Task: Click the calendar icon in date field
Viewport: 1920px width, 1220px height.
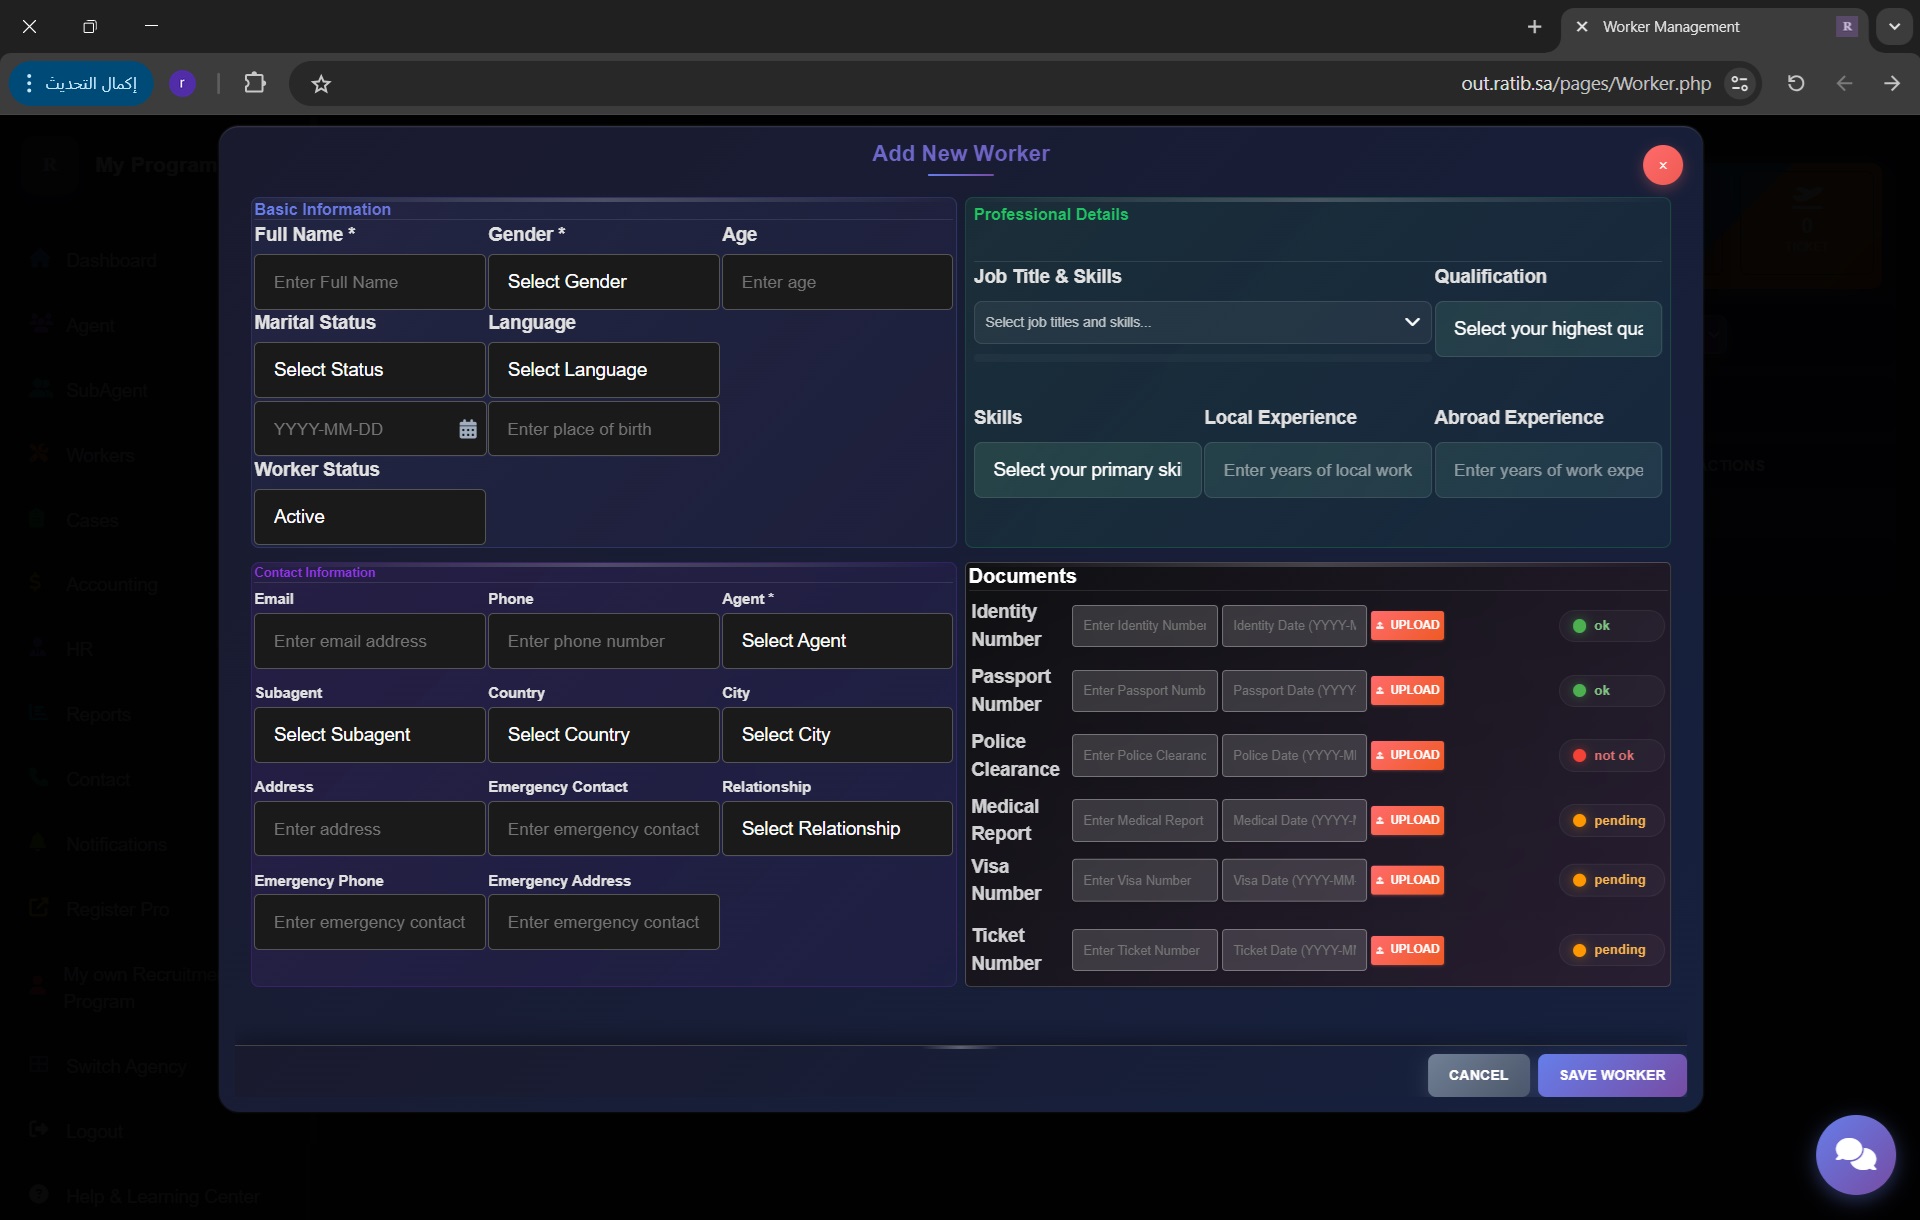Action: point(467,429)
